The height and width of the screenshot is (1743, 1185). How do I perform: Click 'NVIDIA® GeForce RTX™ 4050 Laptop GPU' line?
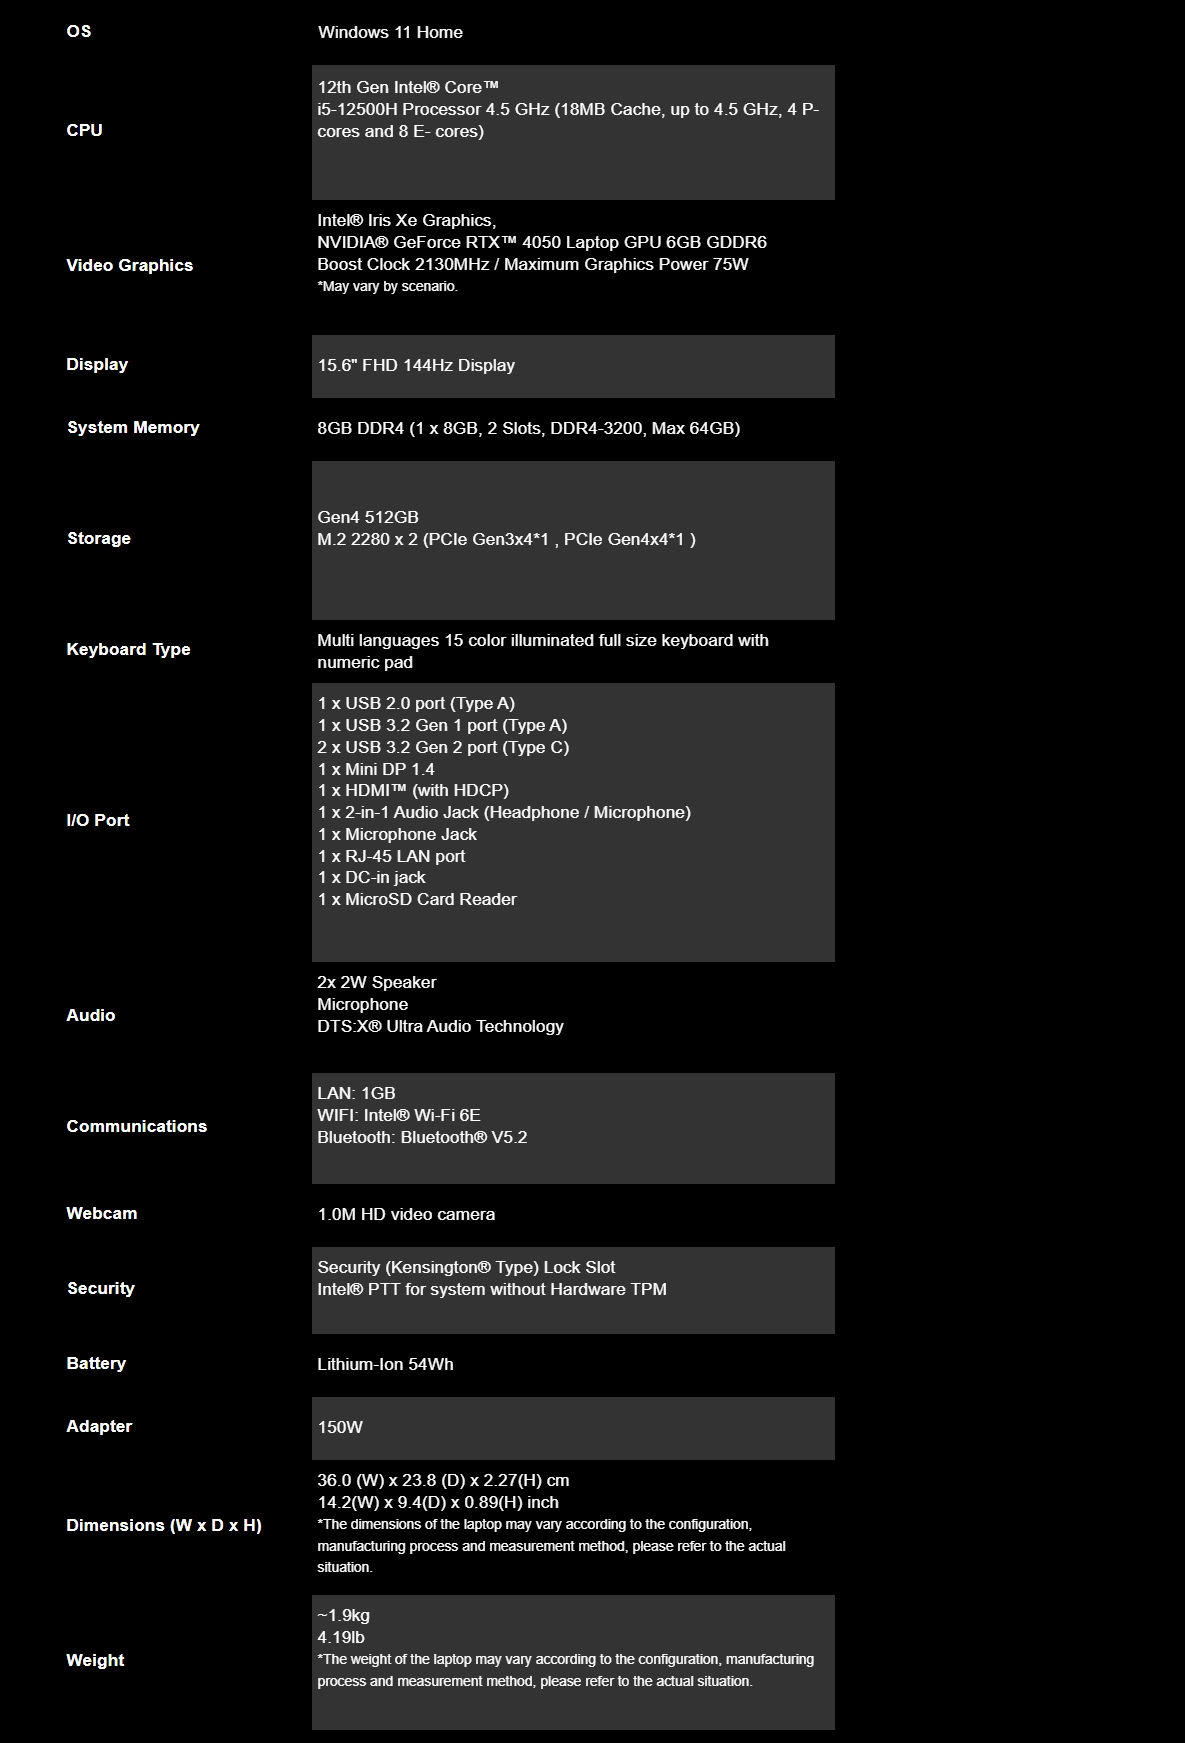[x=542, y=242]
